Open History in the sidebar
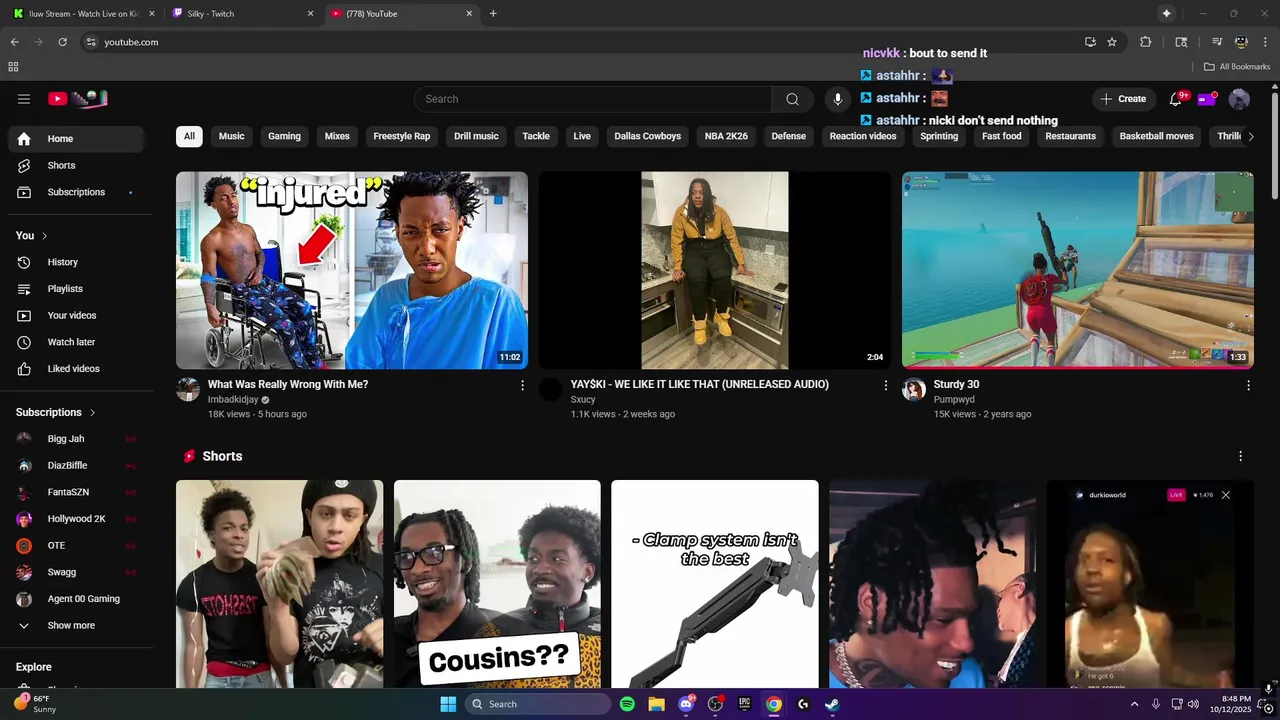Screen dimensions: 1280x720 [x=76, y=262]
